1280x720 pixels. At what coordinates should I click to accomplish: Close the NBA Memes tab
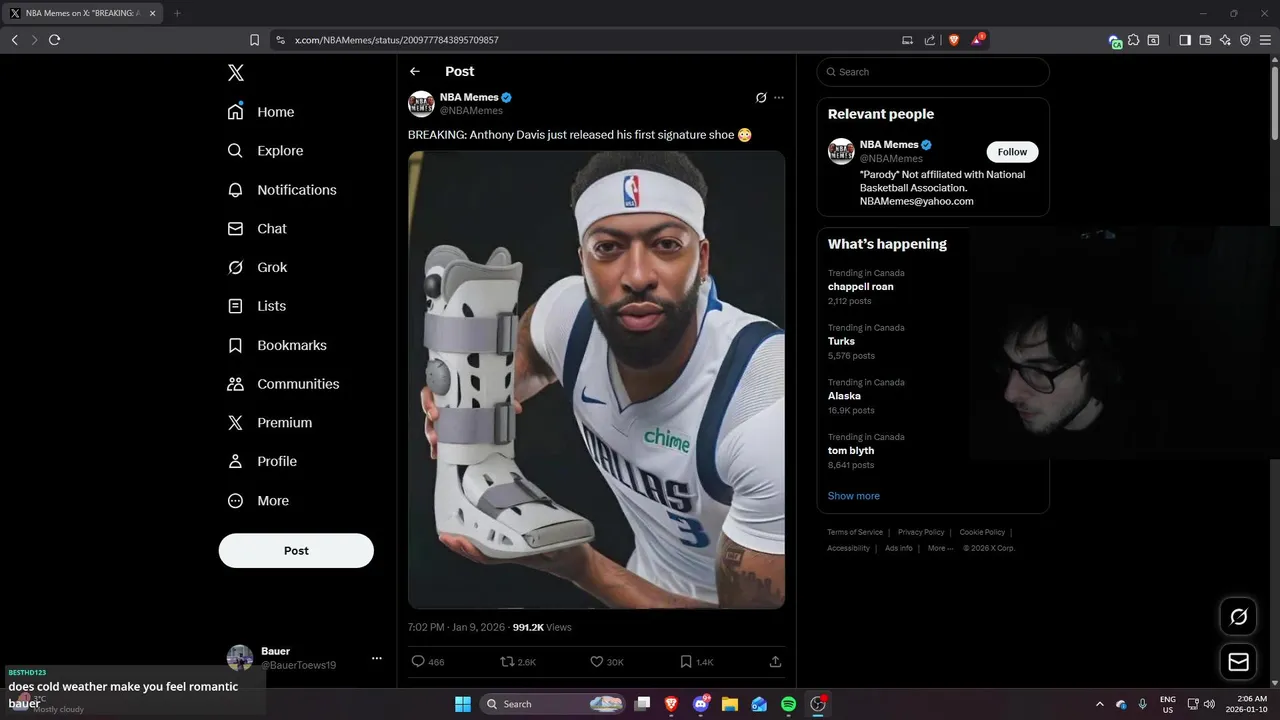(153, 13)
